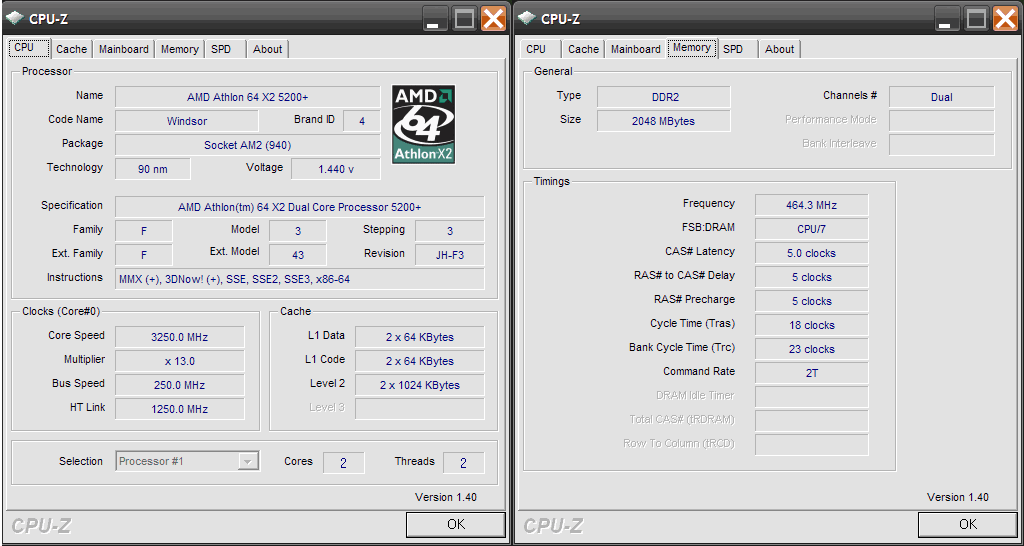Switch to CPU tab in left window
Image resolution: width=1024 pixels, height=546 pixels.
[x=29, y=48]
